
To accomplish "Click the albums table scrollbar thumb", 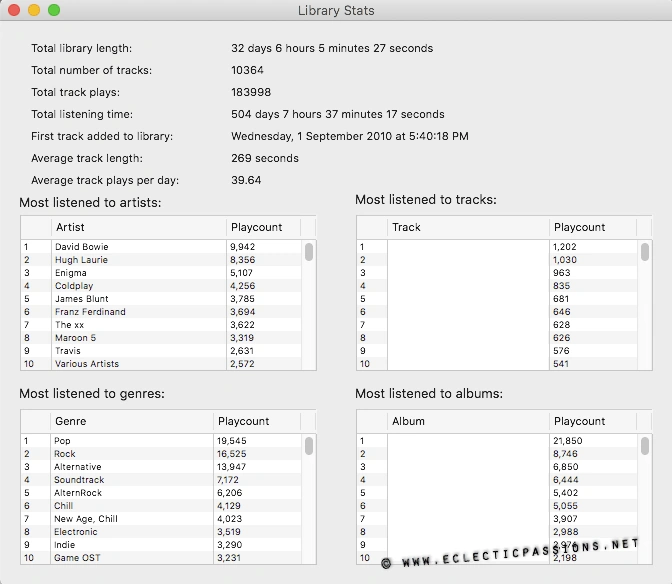I will [645, 446].
